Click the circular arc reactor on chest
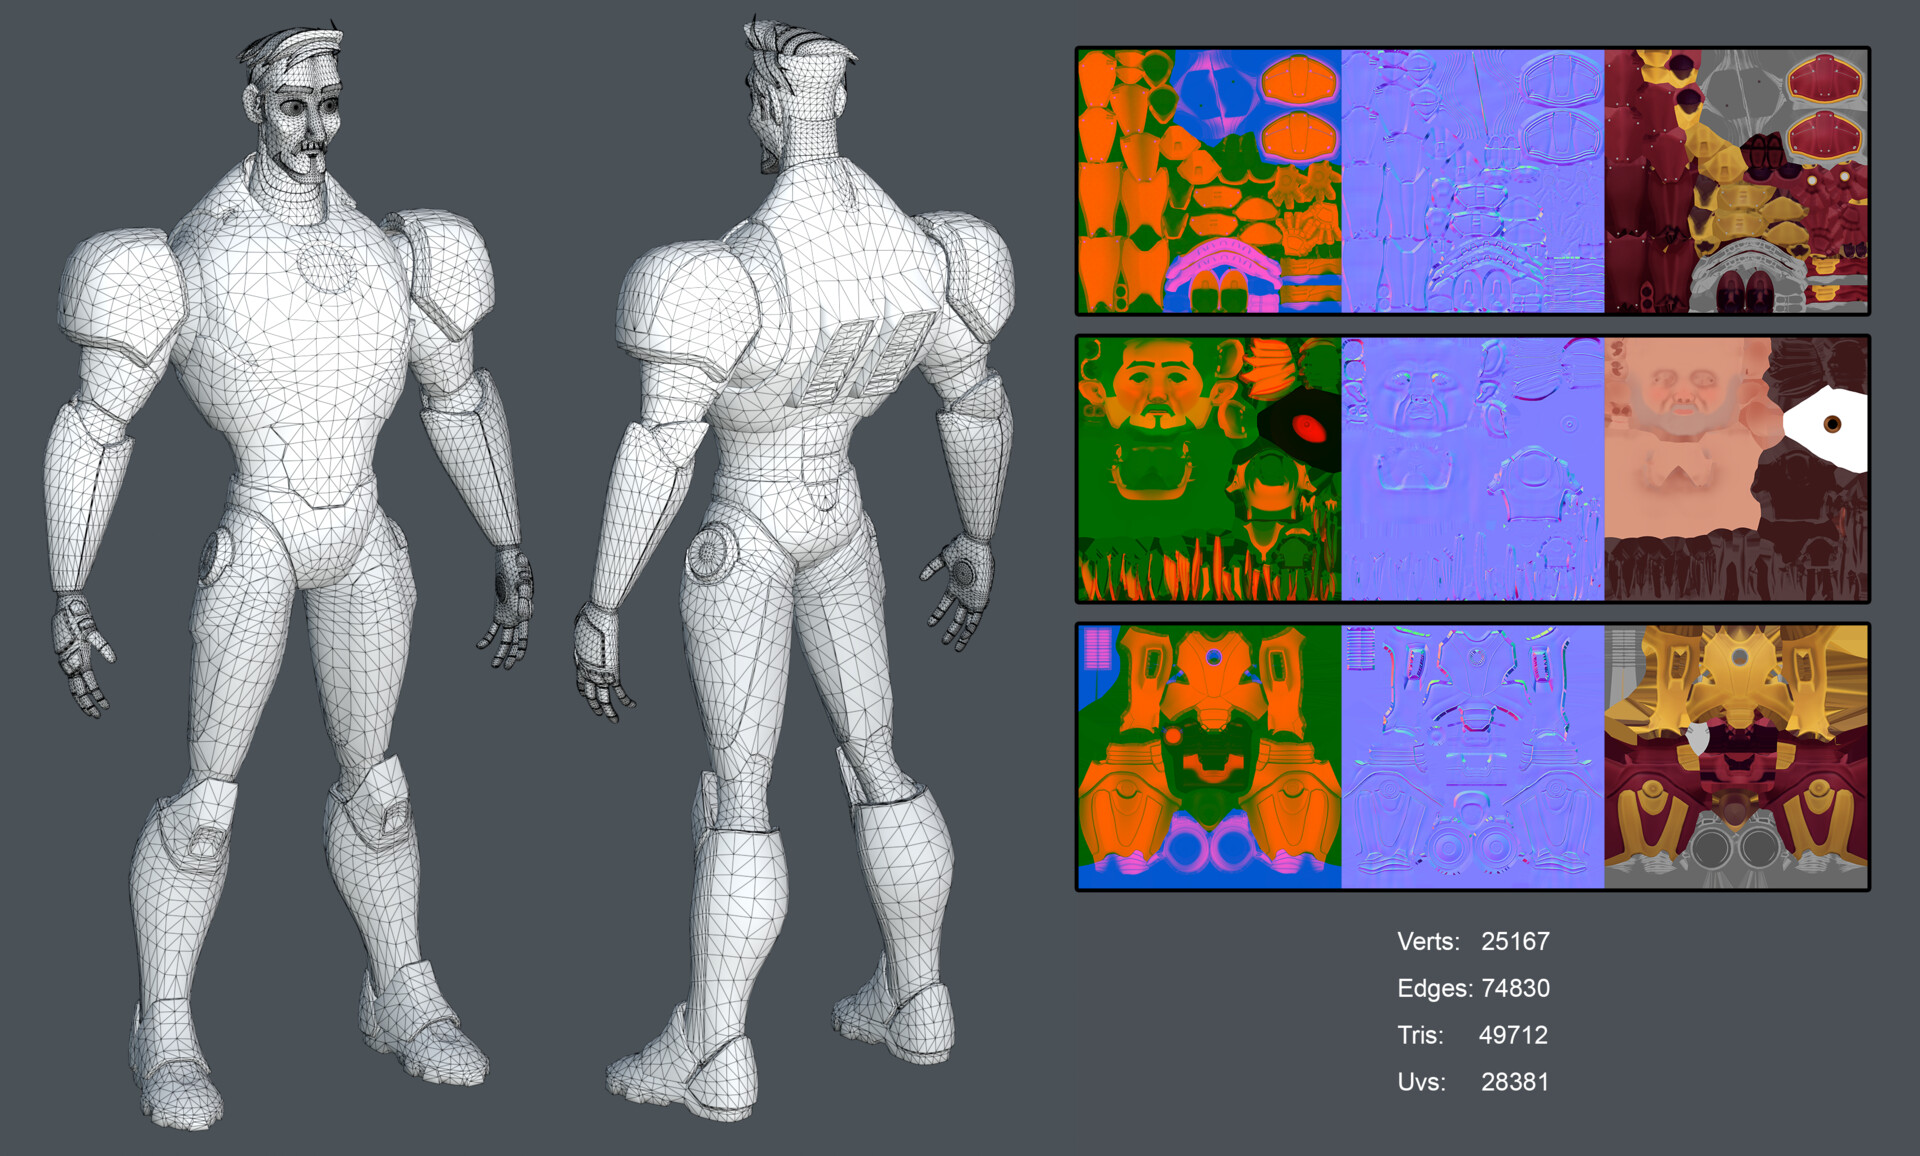 tap(325, 265)
